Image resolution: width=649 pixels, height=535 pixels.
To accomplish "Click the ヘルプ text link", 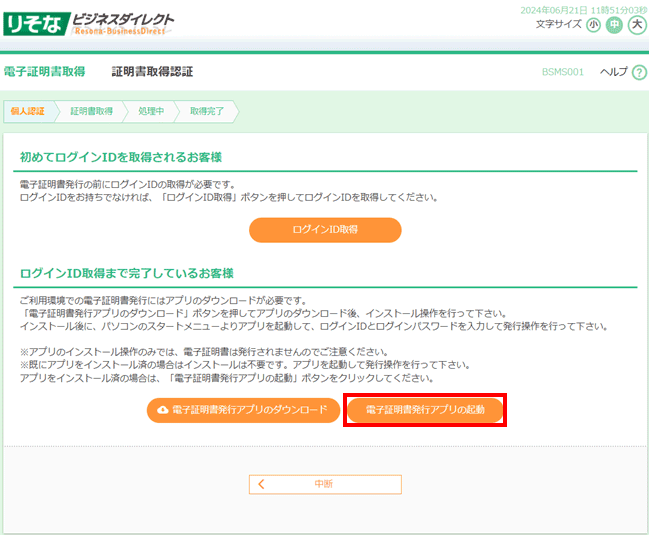I will tap(614, 72).
